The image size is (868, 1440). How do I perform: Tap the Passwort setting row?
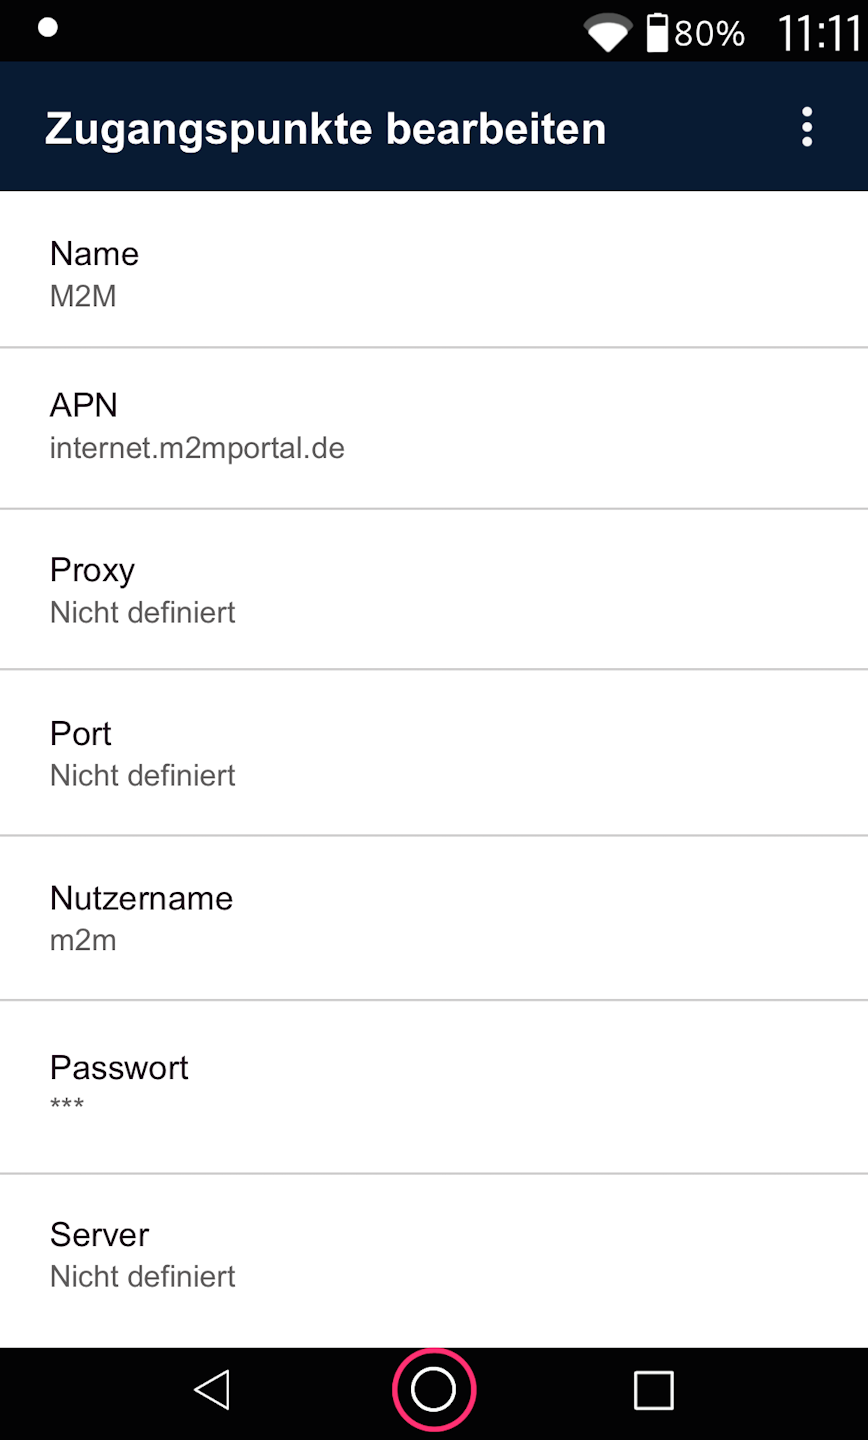tap(434, 1085)
